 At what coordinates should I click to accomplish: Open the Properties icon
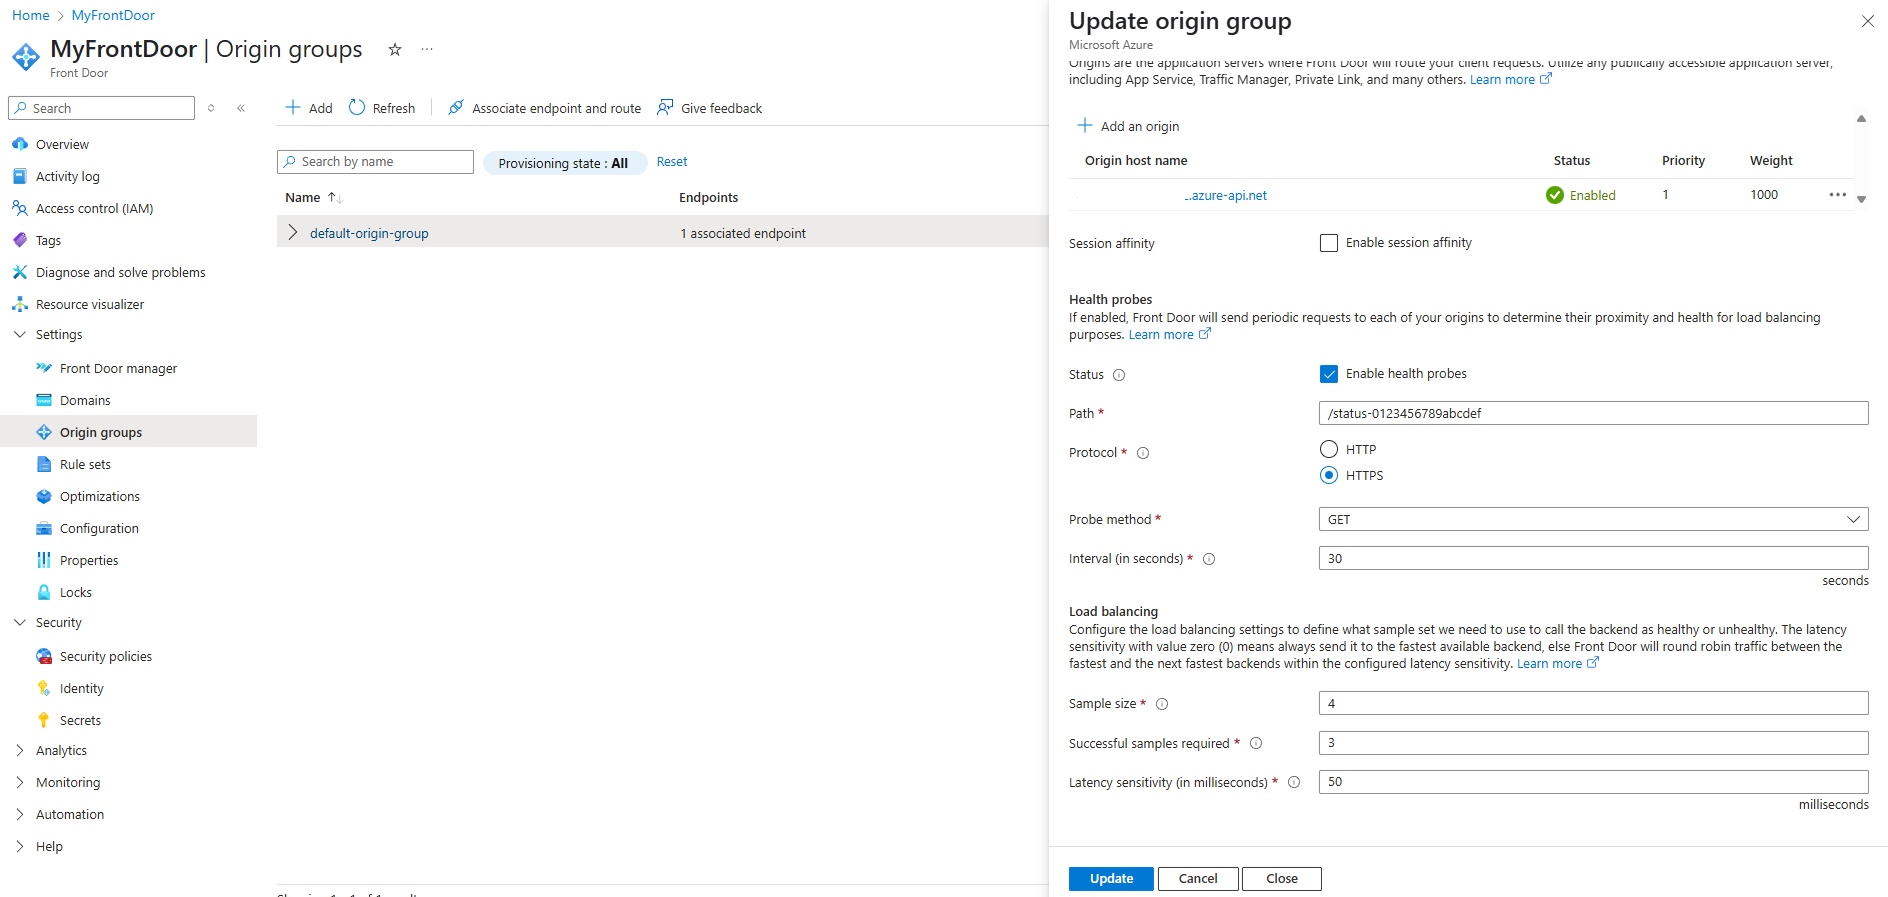click(x=44, y=560)
